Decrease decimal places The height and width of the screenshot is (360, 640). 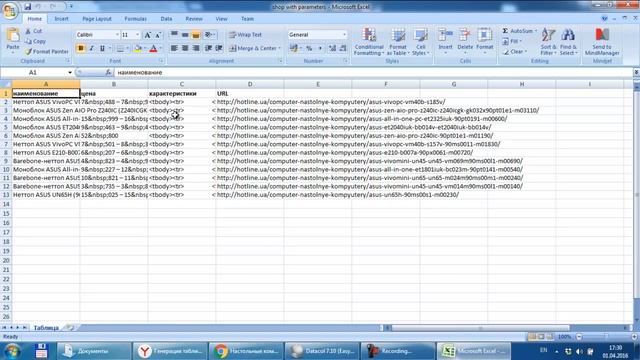(x=343, y=49)
